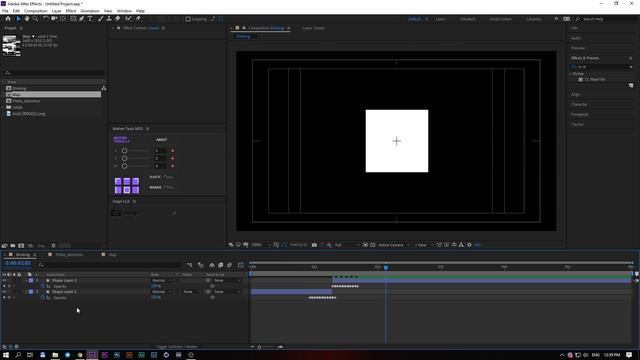Image resolution: width=640 pixels, height=360 pixels.
Task: Open Shape Layer 2 Normal blend mode dropdown
Action: point(162,280)
